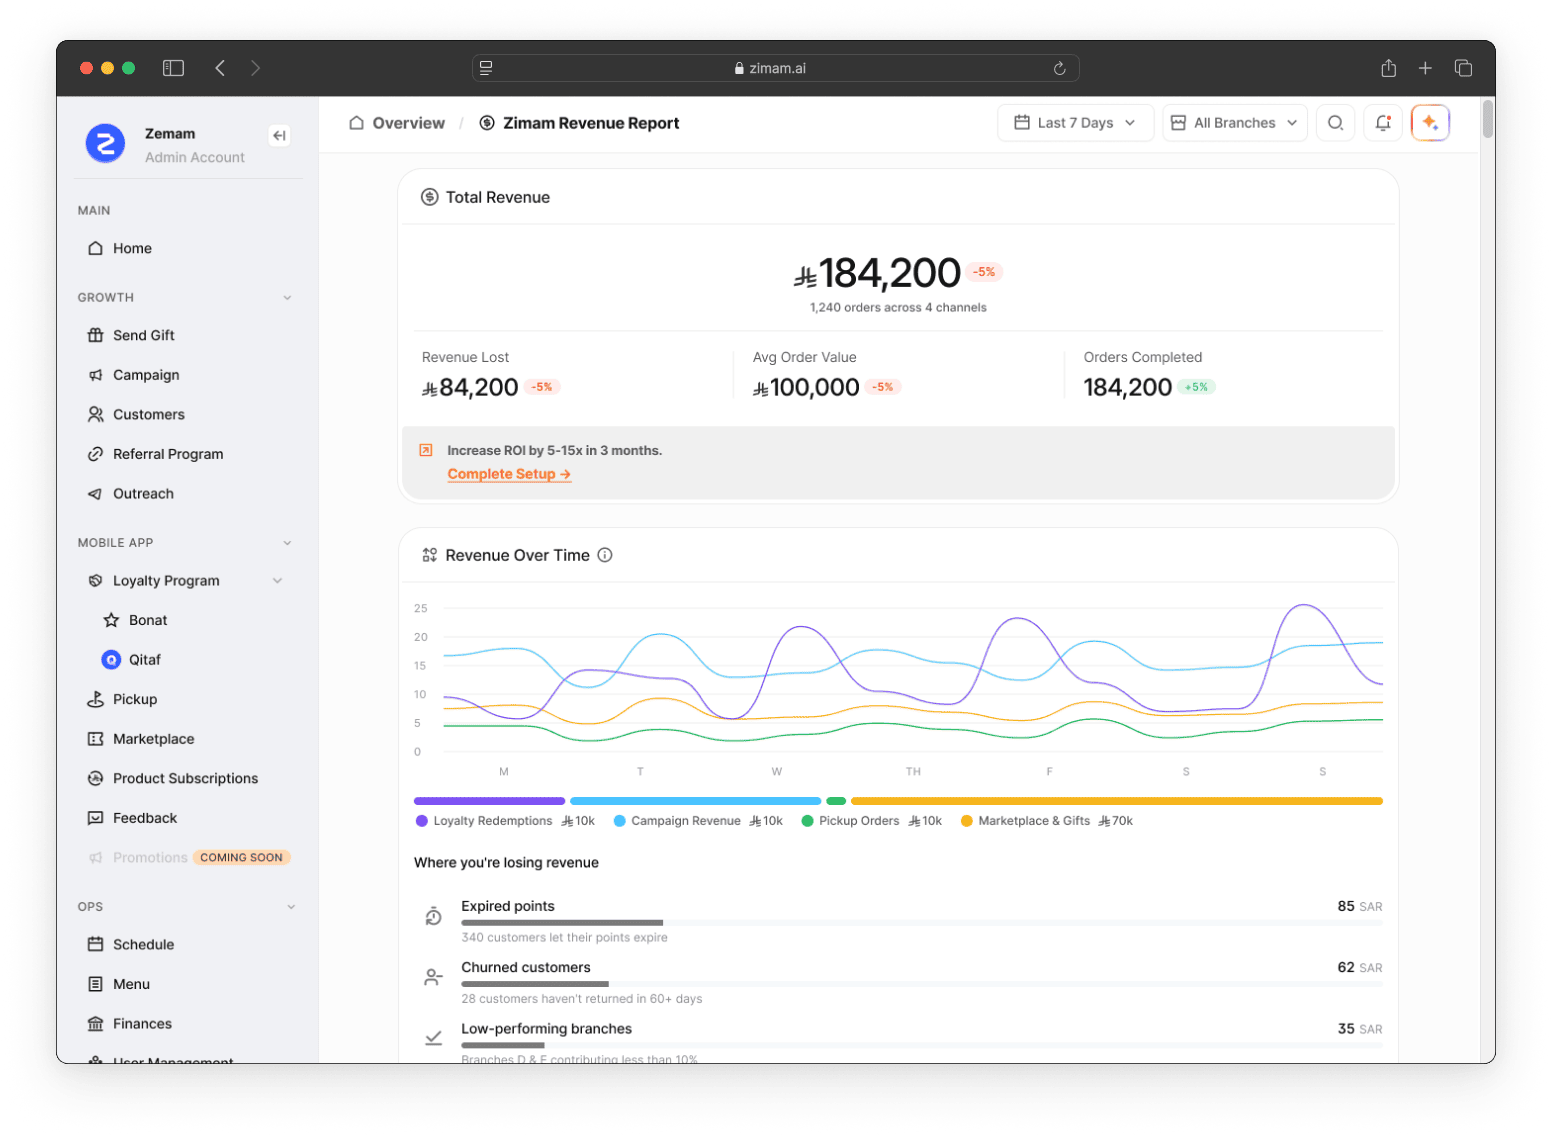Click the Home house icon in the sidebar
Viewport: 1552px width, 1136px height.
click(96, 248)
